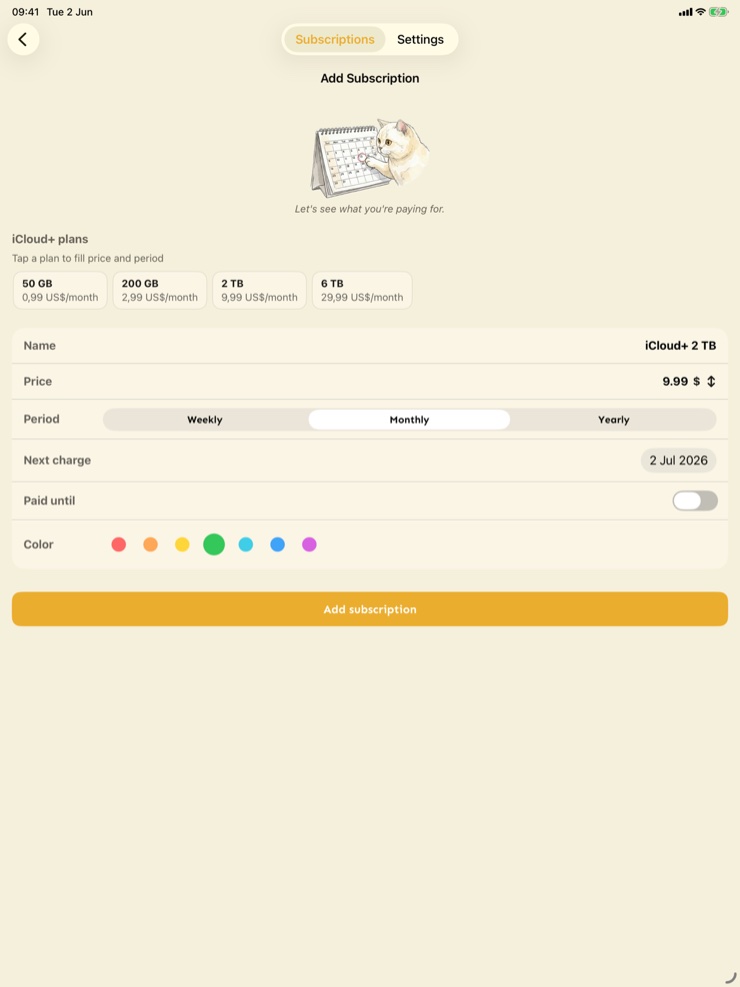This screenshot has width=740, height=987.
Task: Tap the 09:41 clock in status bar
Action: pos(26,12)
